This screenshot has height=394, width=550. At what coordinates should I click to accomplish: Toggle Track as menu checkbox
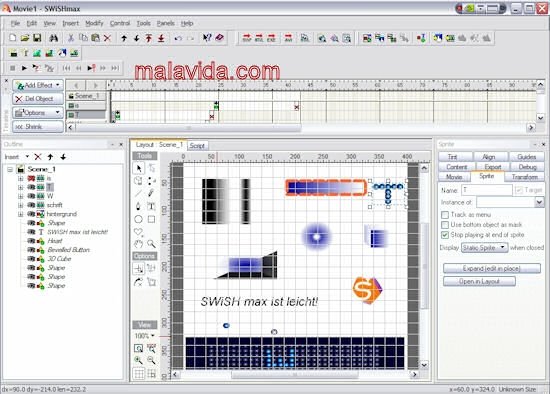[x=445, y=215]
